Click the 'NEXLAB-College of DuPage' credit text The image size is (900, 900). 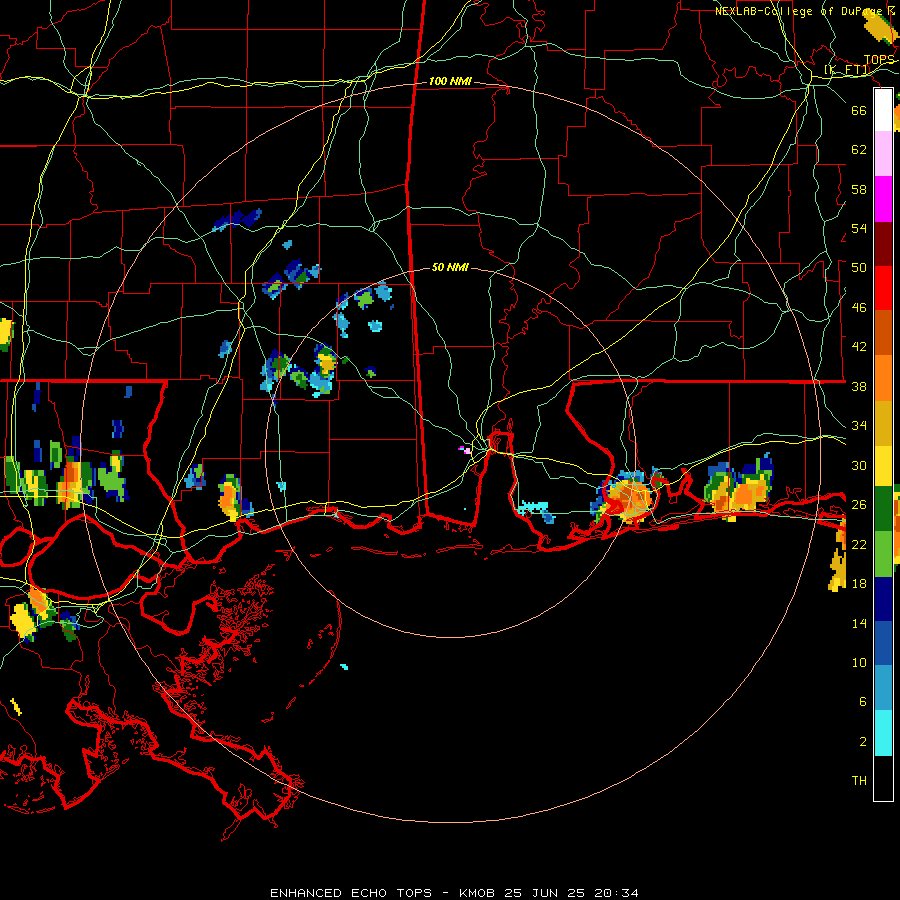pos(797,11)
